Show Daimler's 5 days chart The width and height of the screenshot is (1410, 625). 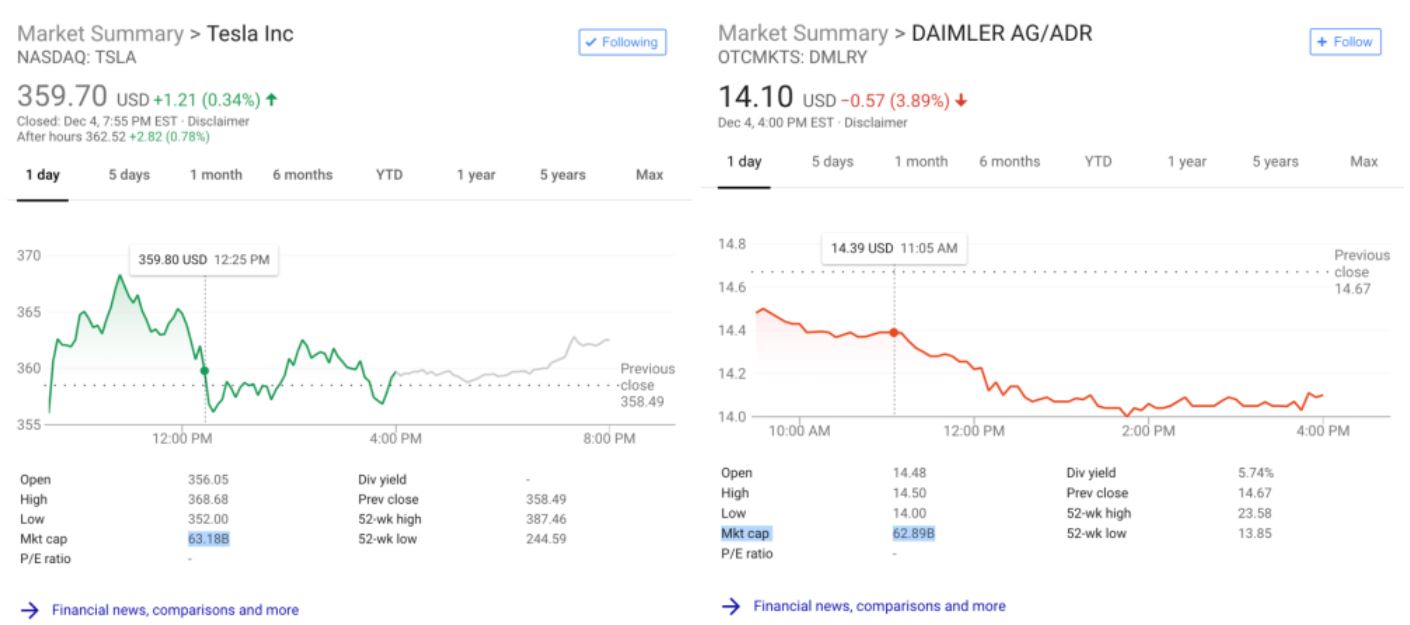click(832, 162)
